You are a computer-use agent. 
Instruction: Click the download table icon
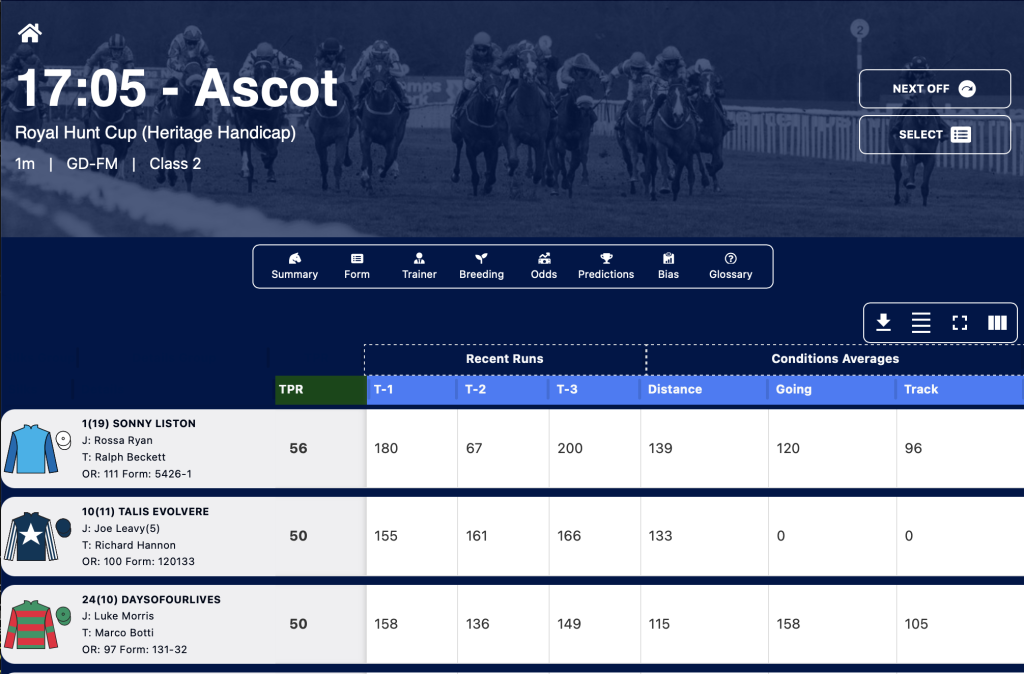884,323
